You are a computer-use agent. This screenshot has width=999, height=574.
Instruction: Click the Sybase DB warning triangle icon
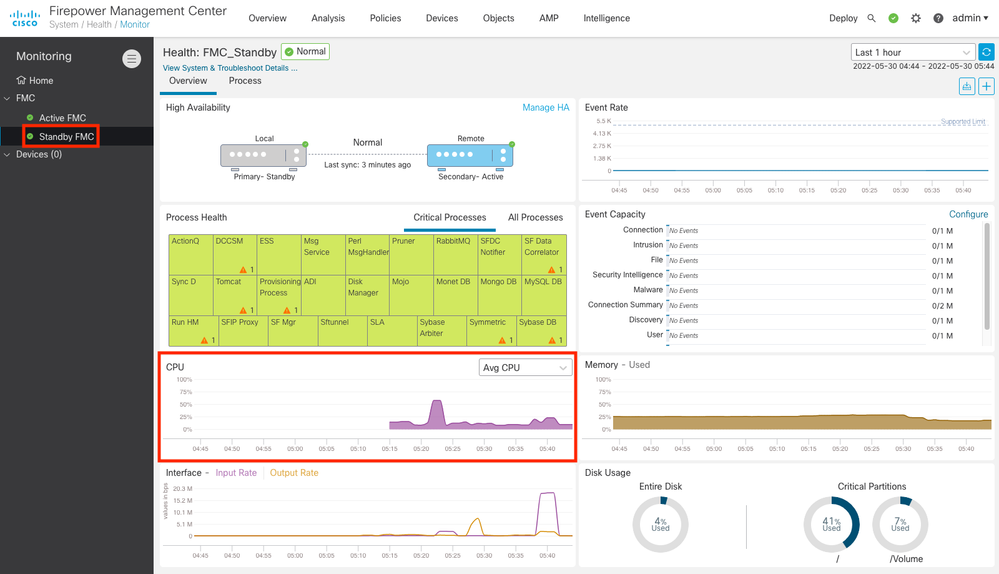pos(552,340)
